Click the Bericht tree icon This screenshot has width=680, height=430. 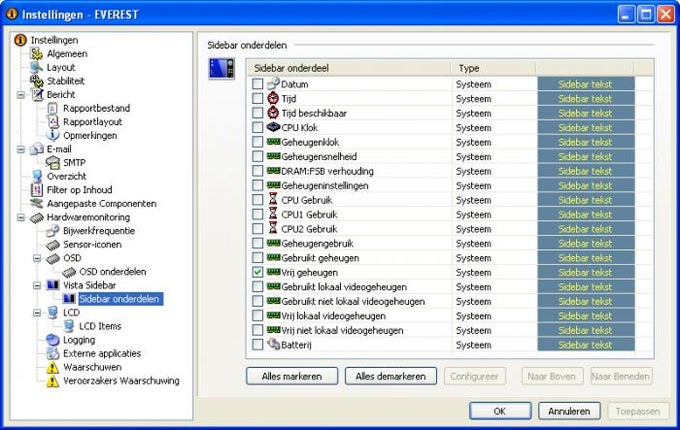pos(37,94)
